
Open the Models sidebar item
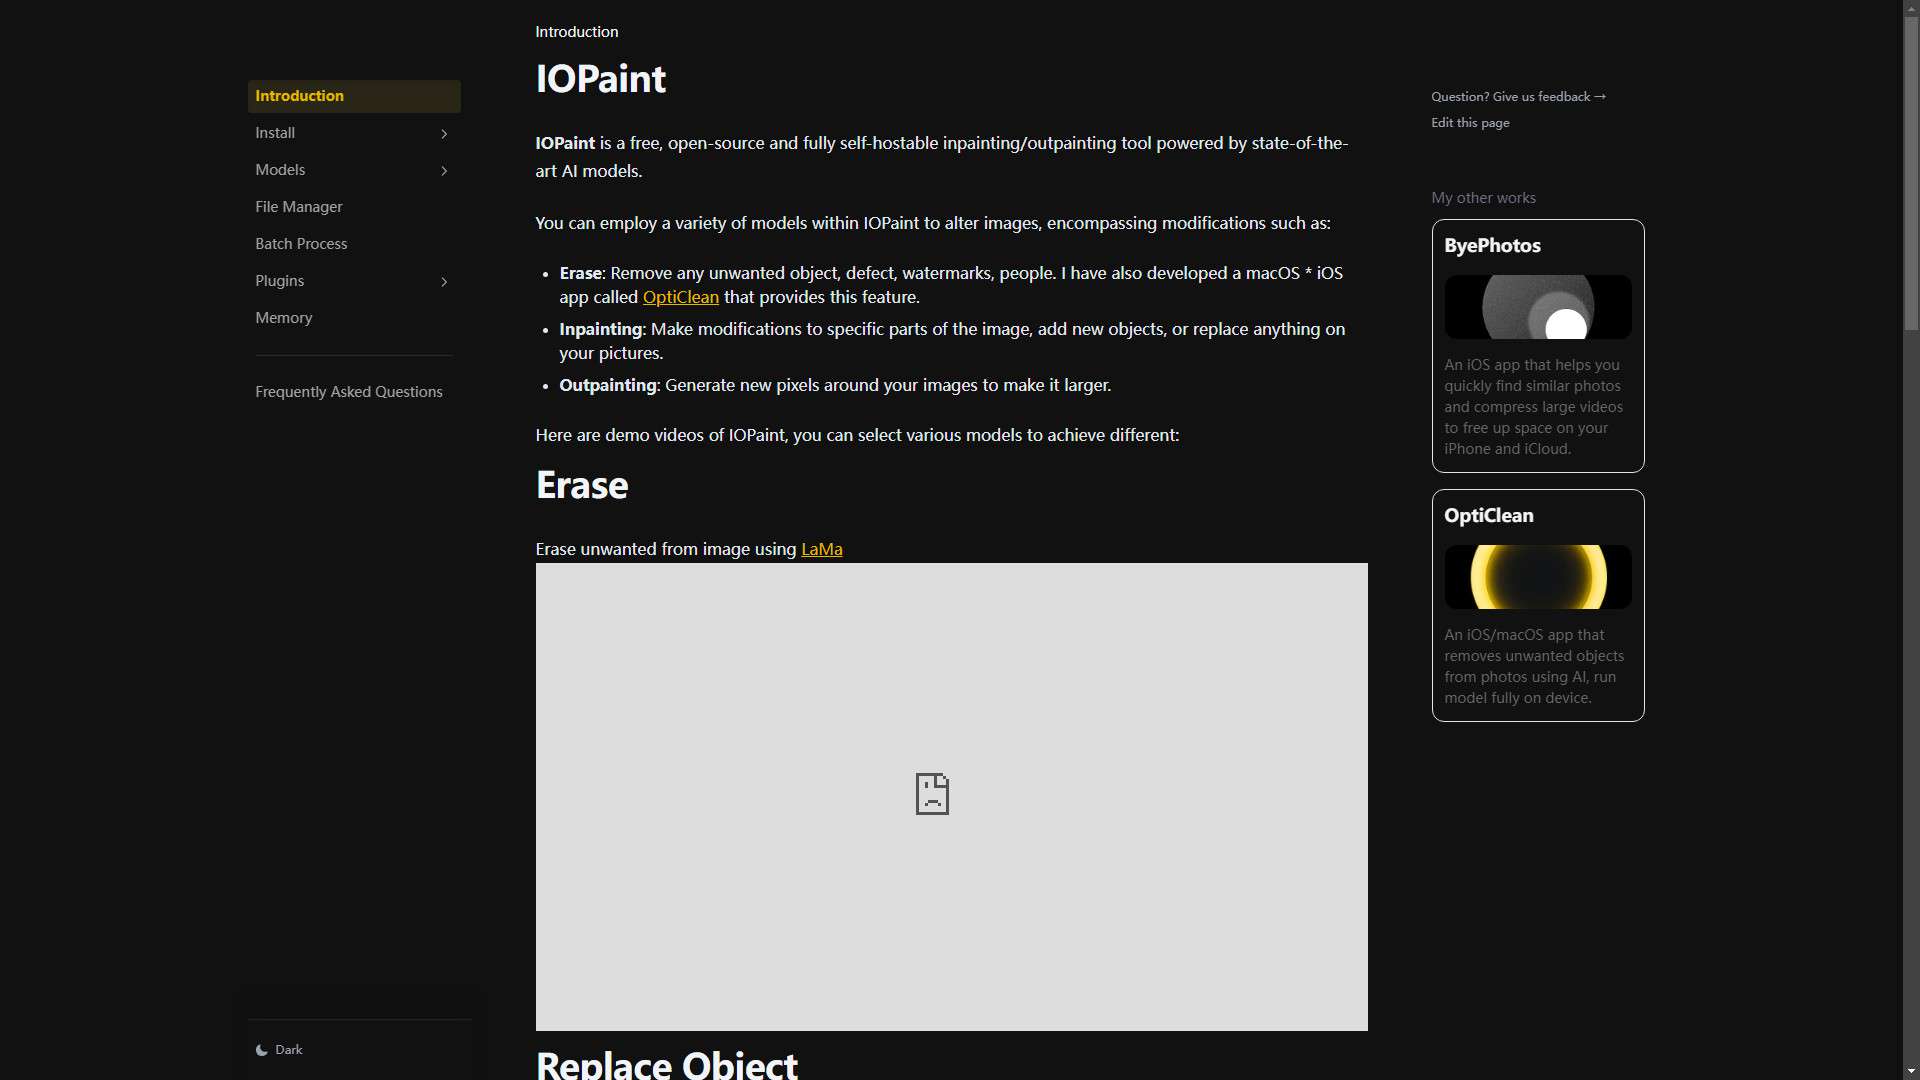click(x=354, y=170)
